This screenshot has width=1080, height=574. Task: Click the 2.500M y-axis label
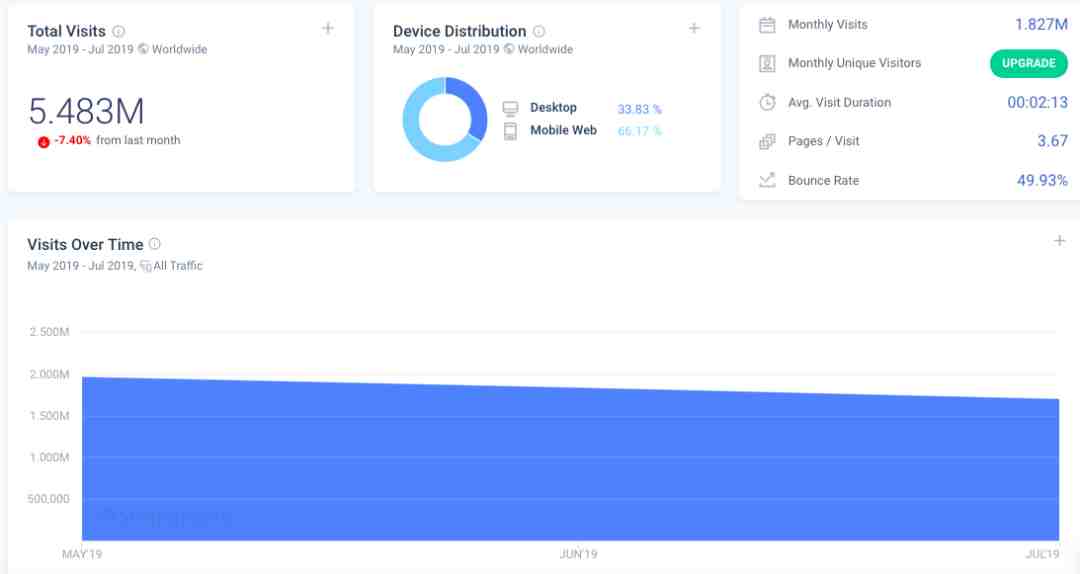click(49, 332)
